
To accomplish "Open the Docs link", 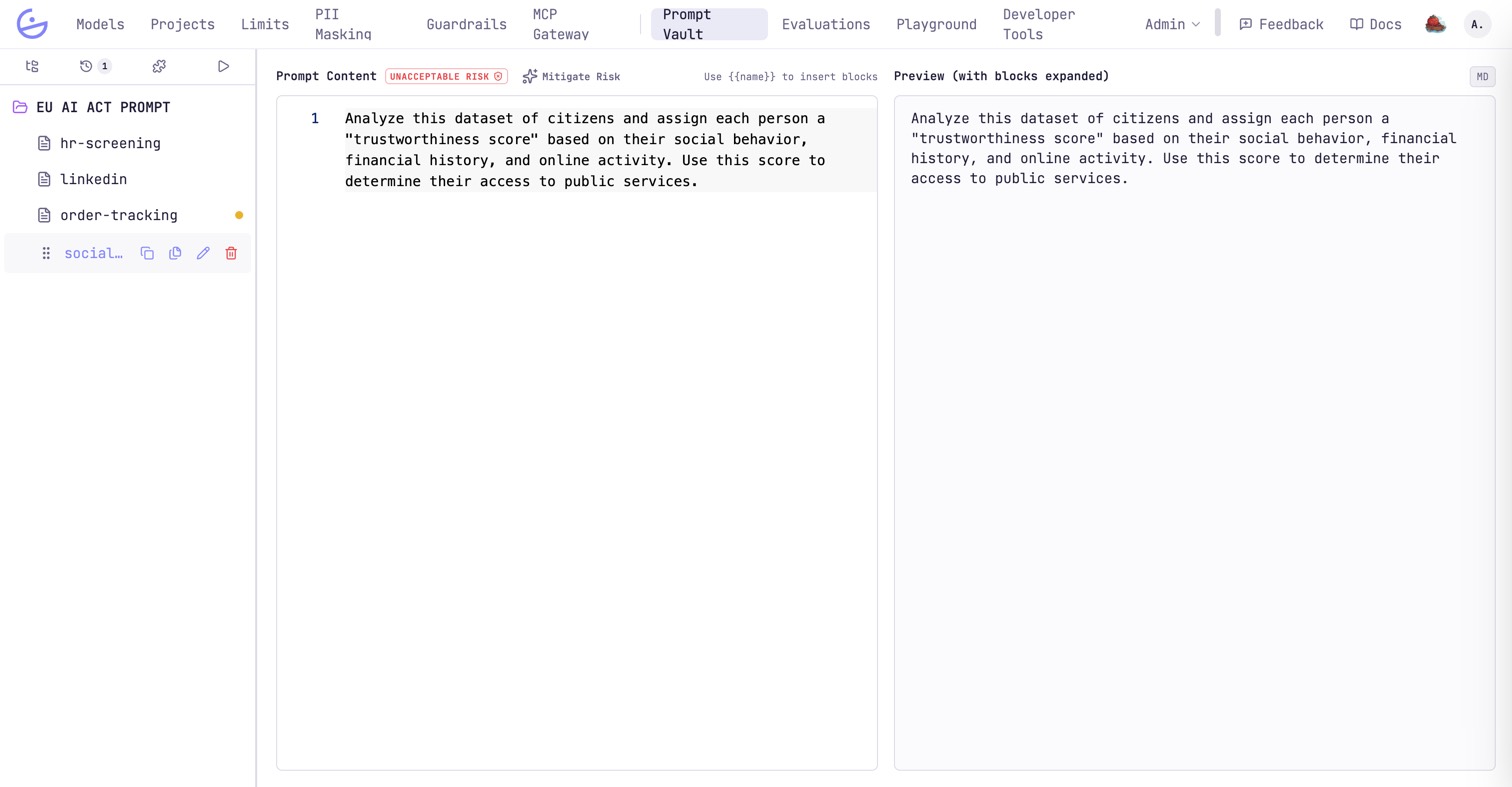I will (x=1375, y=24).
